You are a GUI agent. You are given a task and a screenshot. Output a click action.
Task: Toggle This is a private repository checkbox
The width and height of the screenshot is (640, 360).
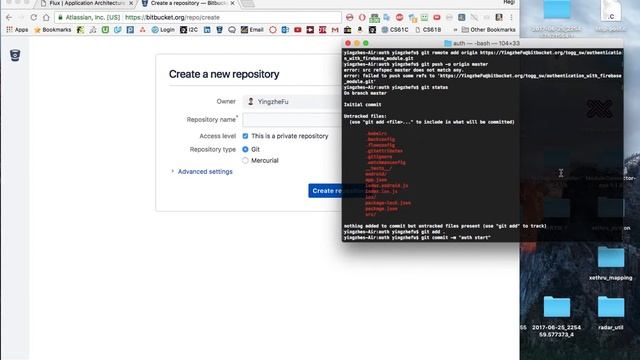(x=245, y=136)
